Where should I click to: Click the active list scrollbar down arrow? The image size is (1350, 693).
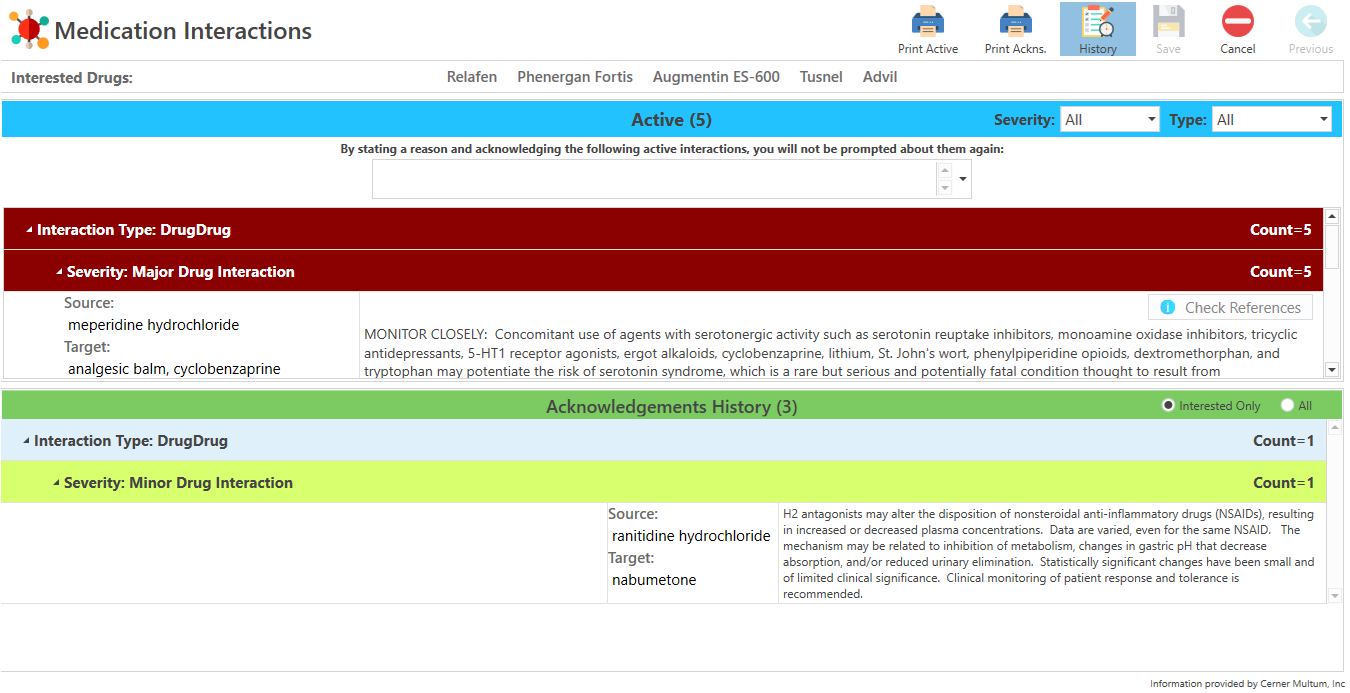point(1331,370)
